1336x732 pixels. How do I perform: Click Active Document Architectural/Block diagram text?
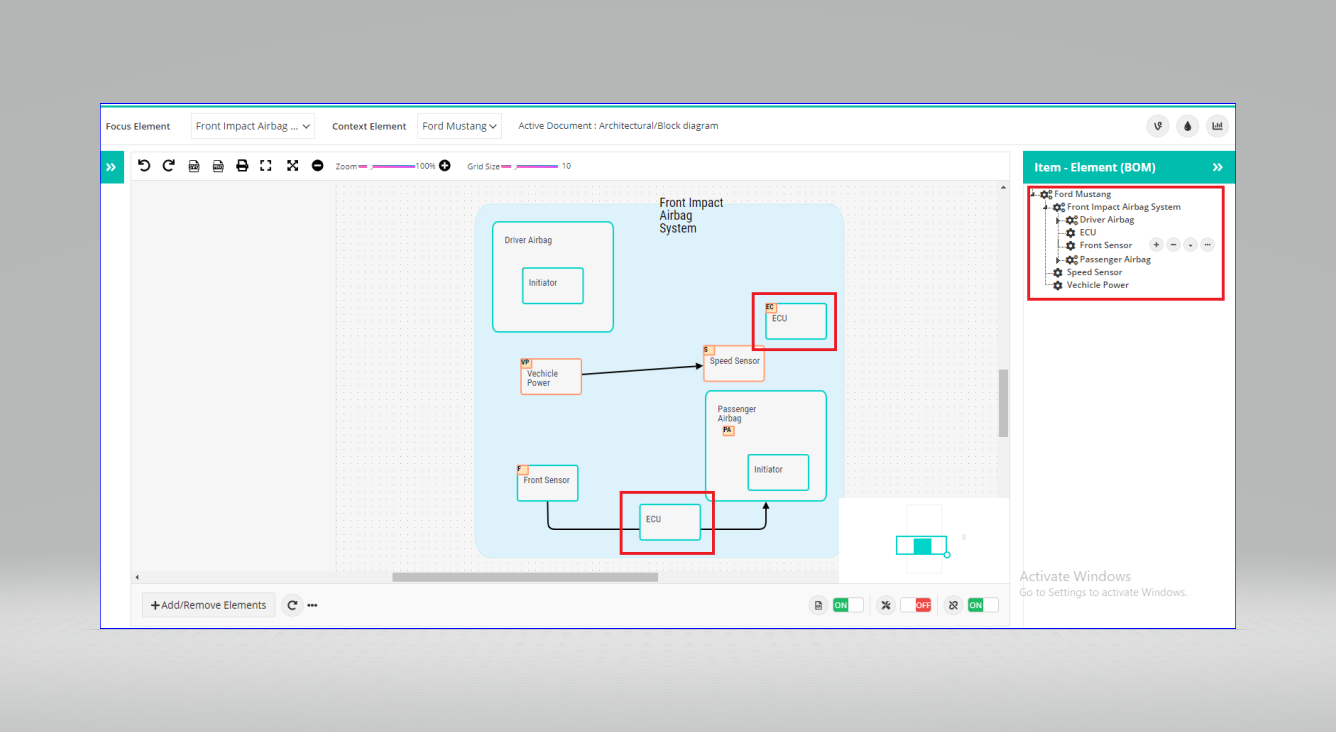coord(618,126)
